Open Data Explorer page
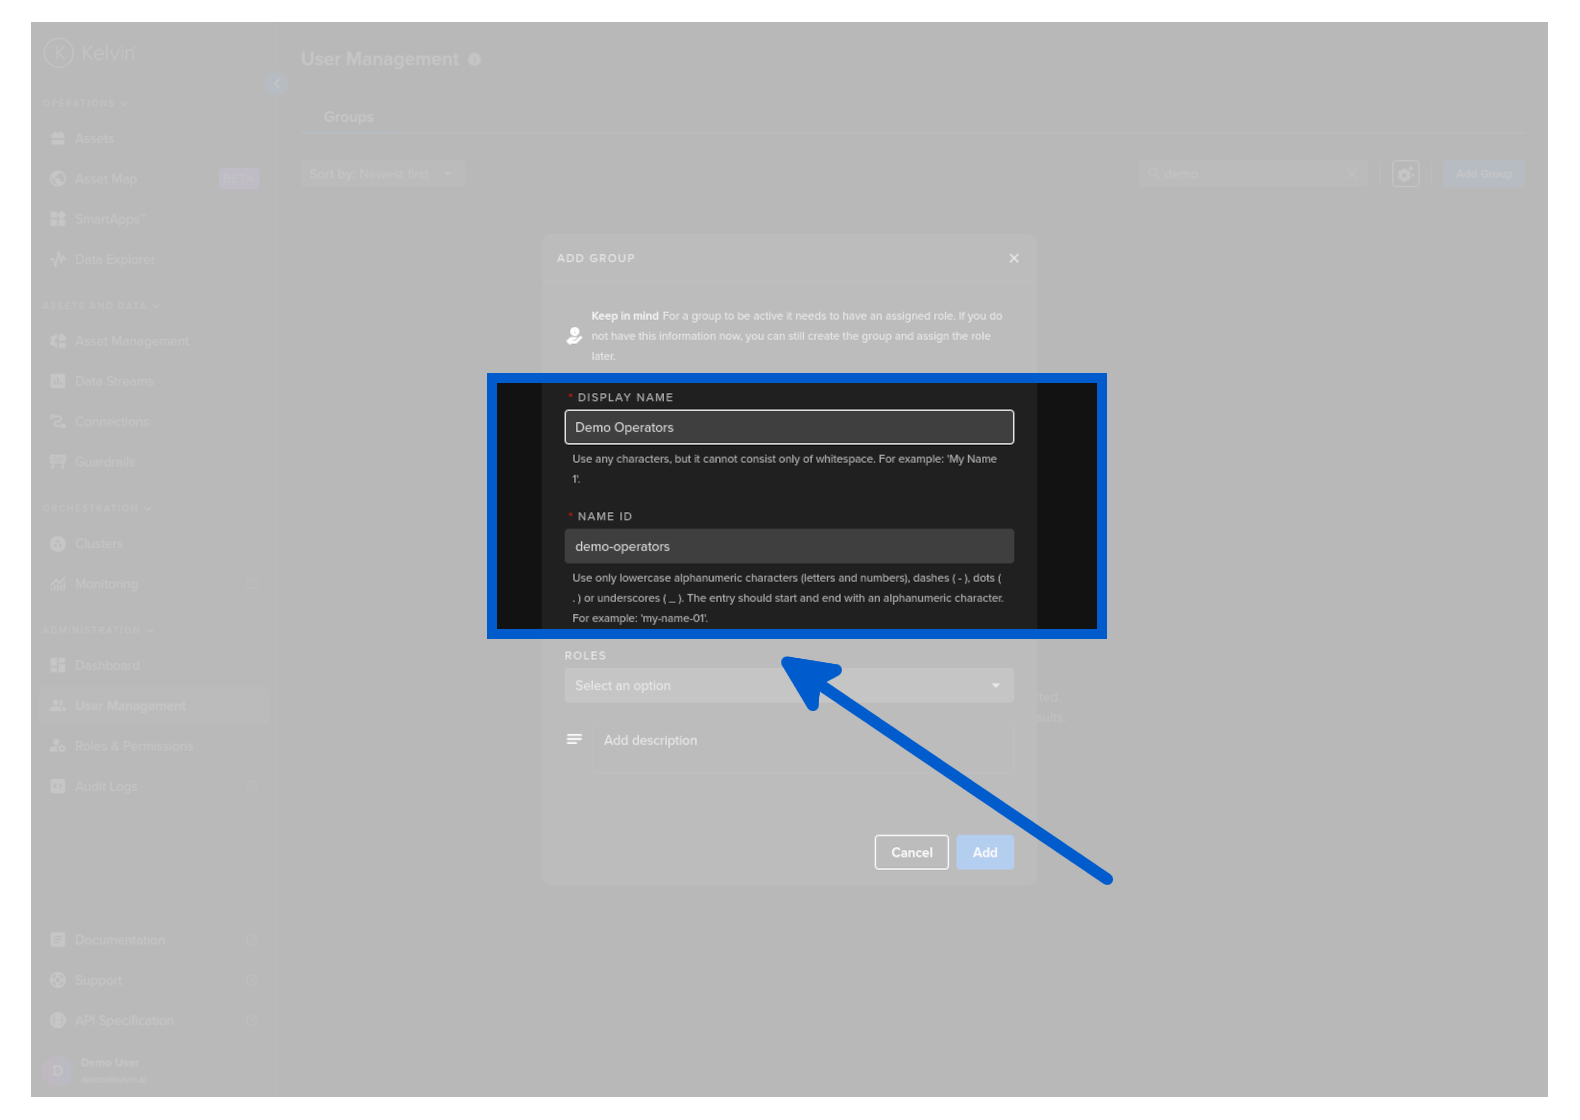This screenshot has height=1120, width=1580. tap(114, 259)
